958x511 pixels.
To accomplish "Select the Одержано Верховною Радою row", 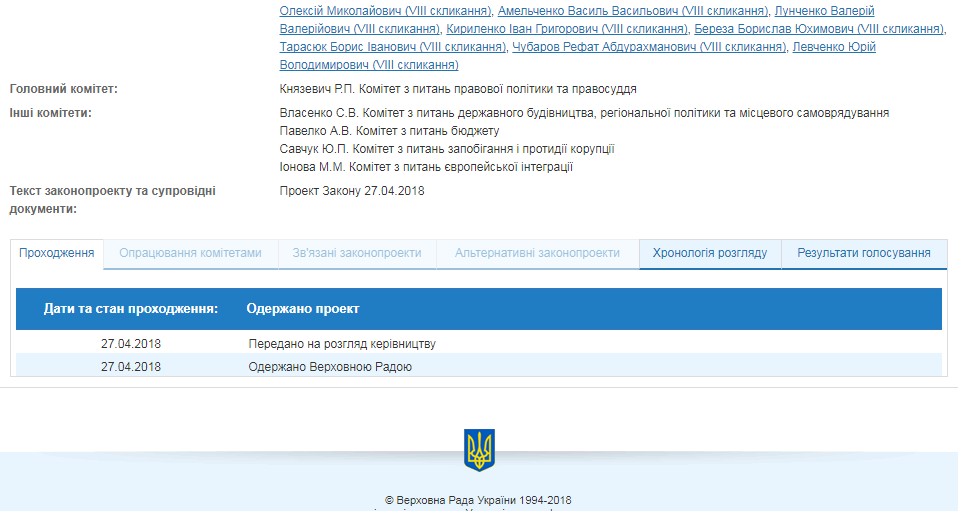I will (330, 366).
